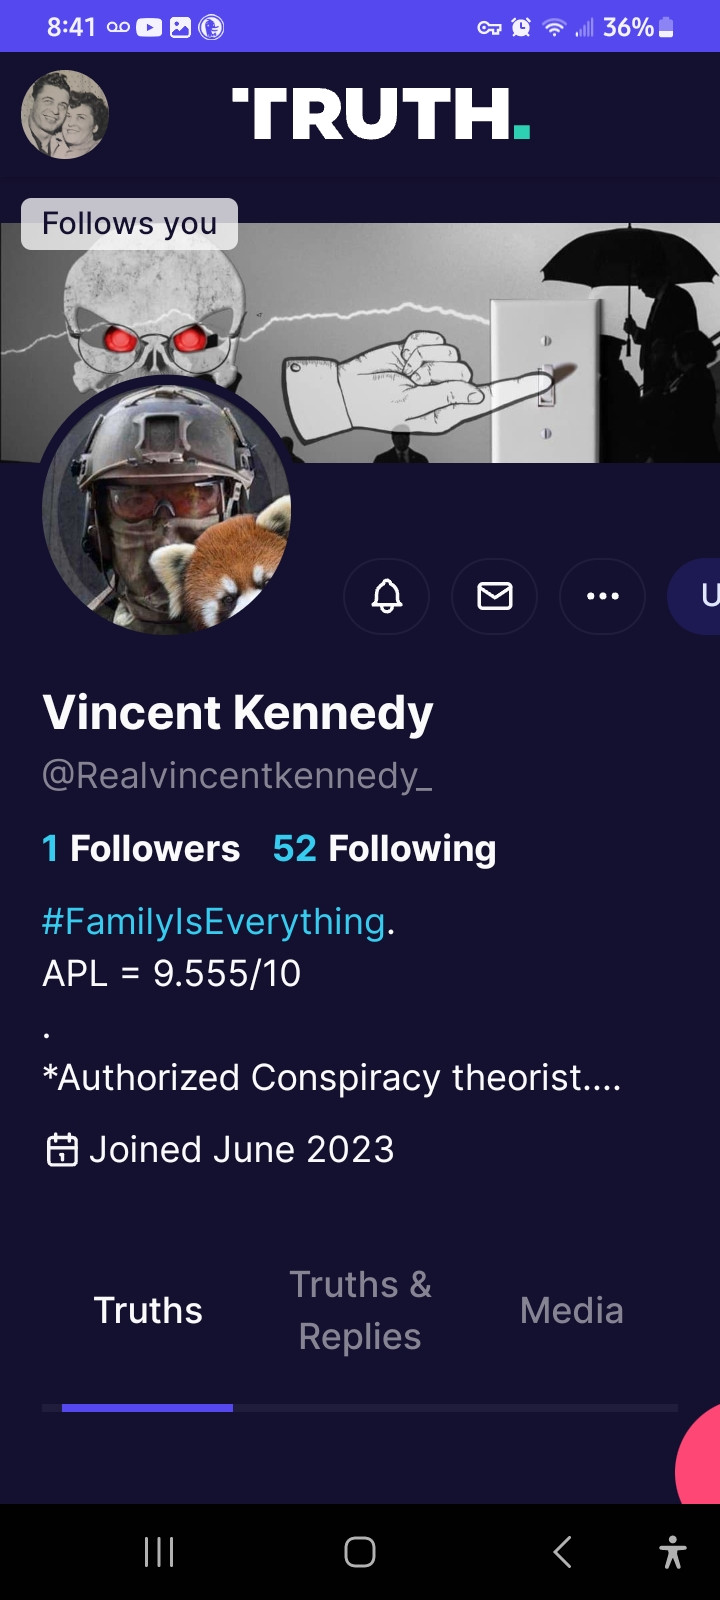This screenshot has width=720, height=1600.
Task: Open the Media tab
Action: coord(571,1310)
